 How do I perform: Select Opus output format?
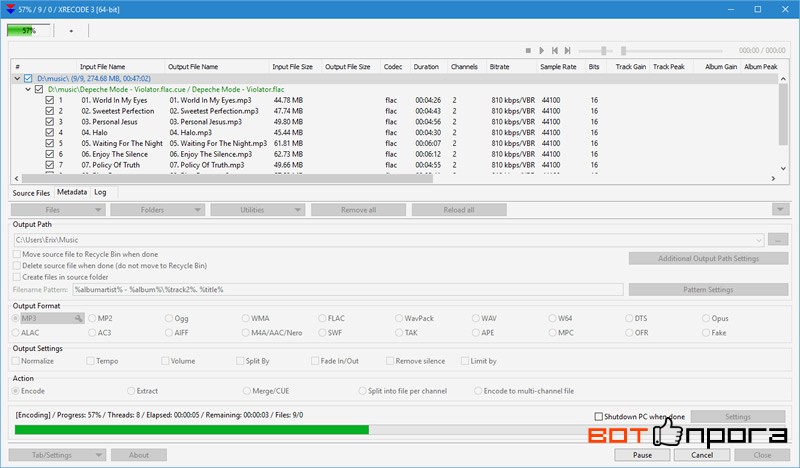[x=706, y=318]
